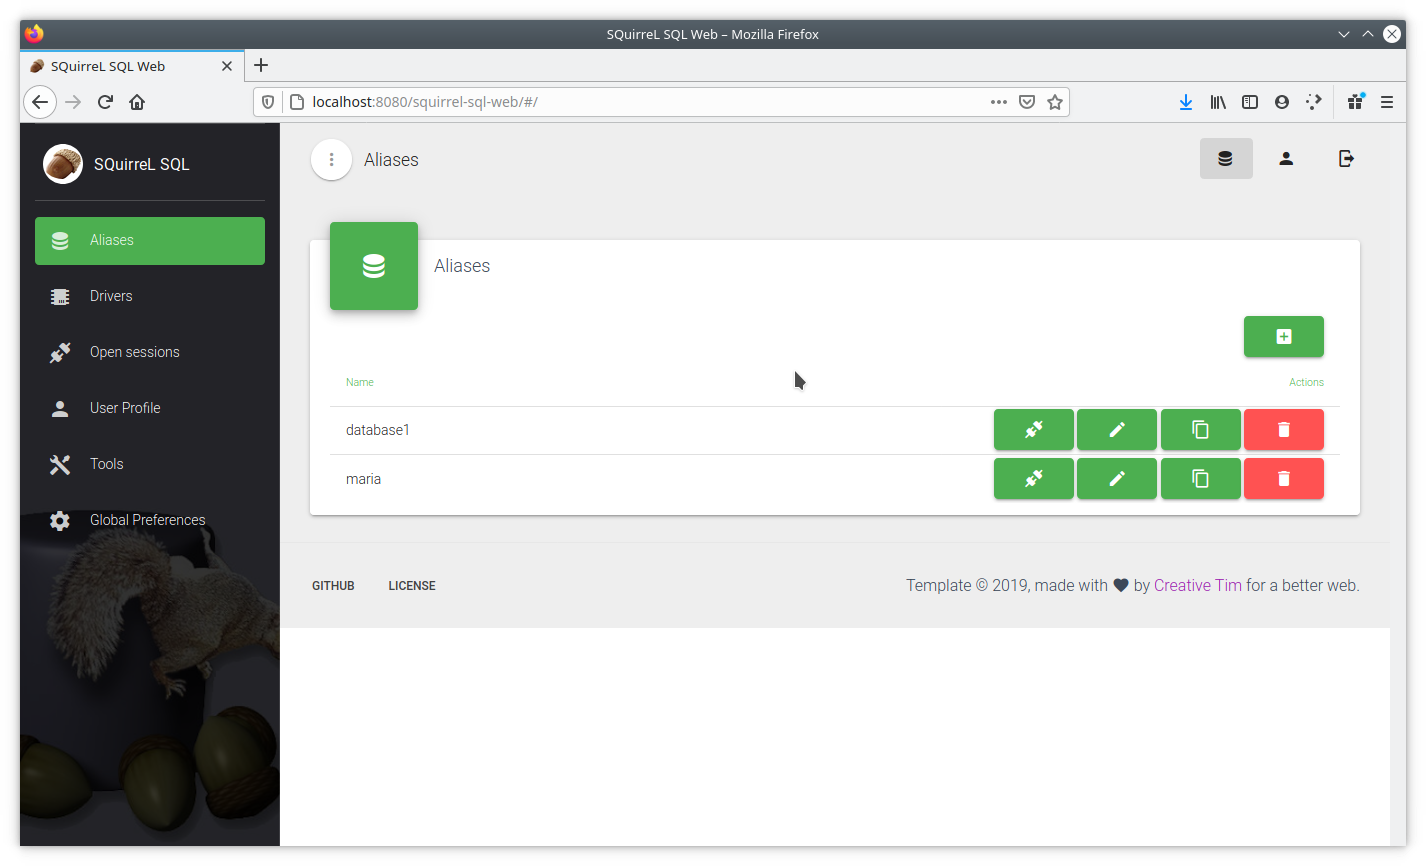Open the Firefox library icon
This screenshot has height=866, width=1426.
1218,102
